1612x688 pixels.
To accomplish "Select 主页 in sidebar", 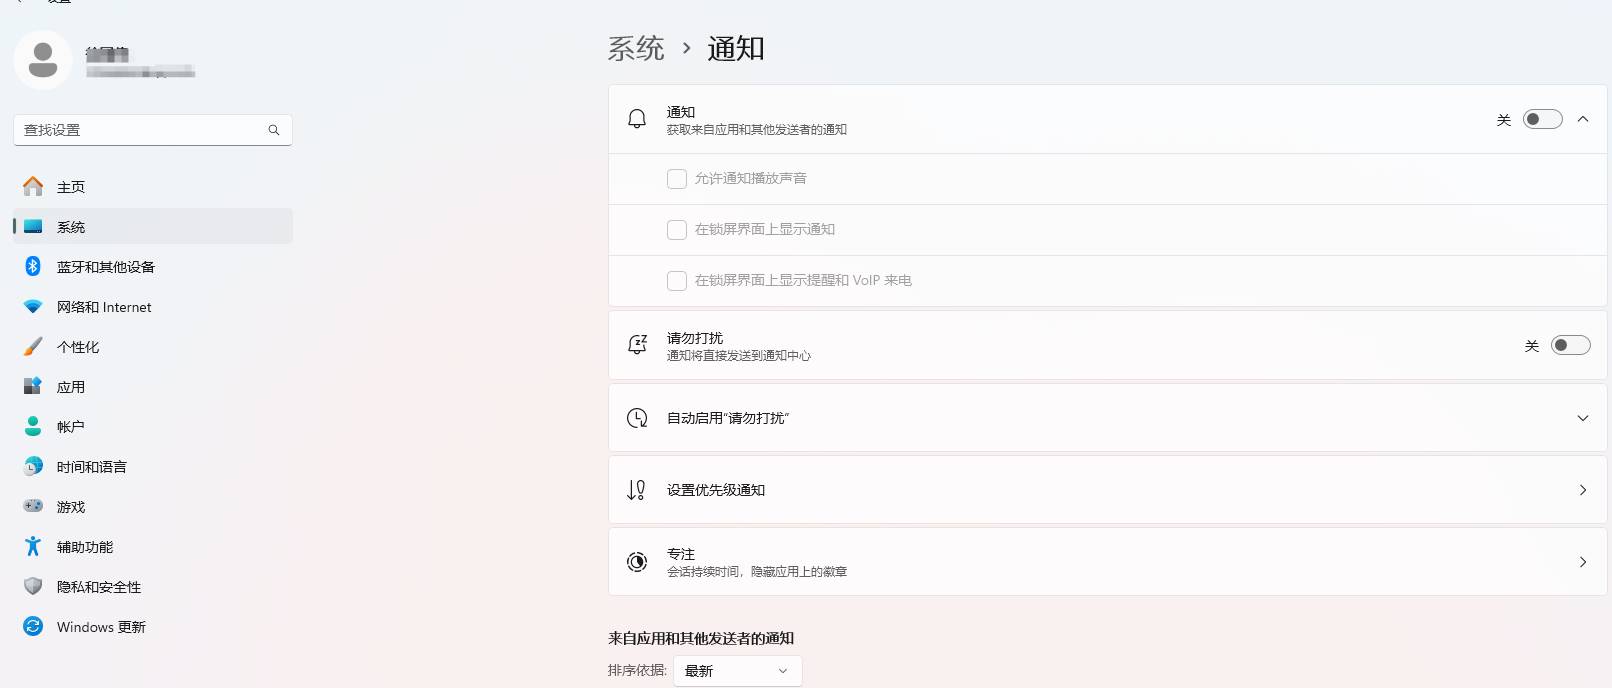I will (x=153, y=186).
